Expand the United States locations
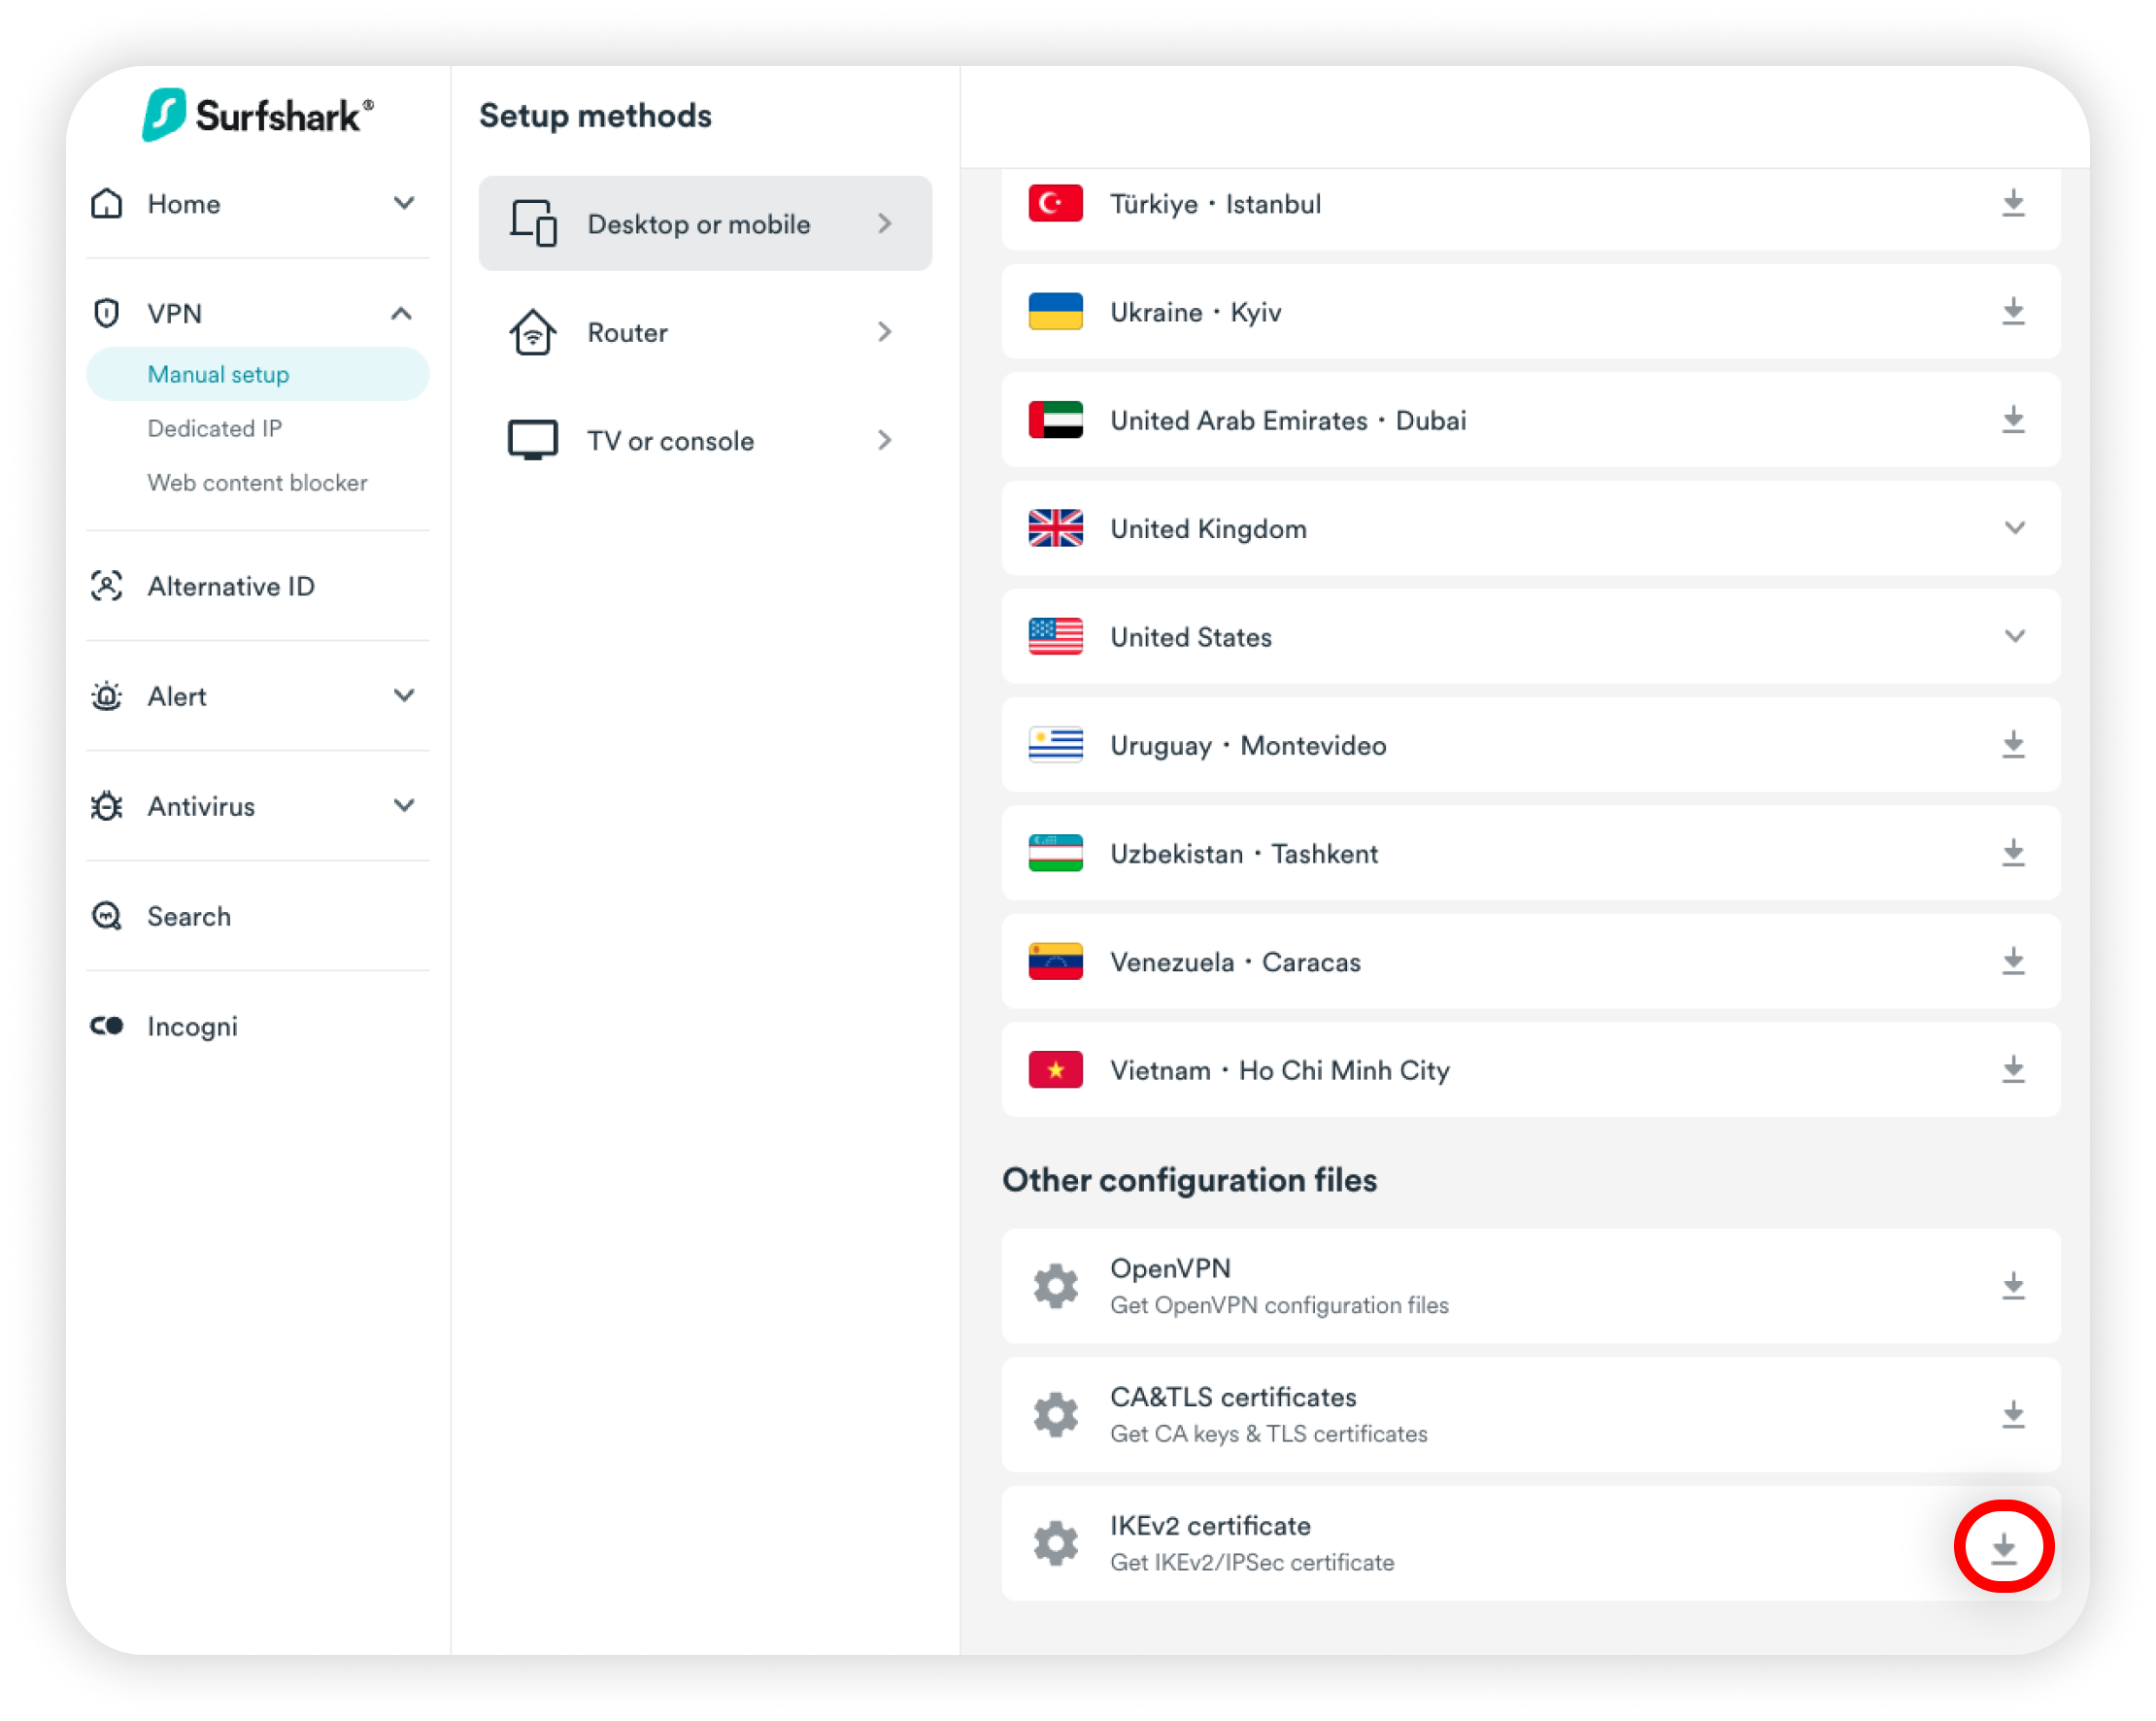Screen dimensions: 2156x1721 (2014, 636)
